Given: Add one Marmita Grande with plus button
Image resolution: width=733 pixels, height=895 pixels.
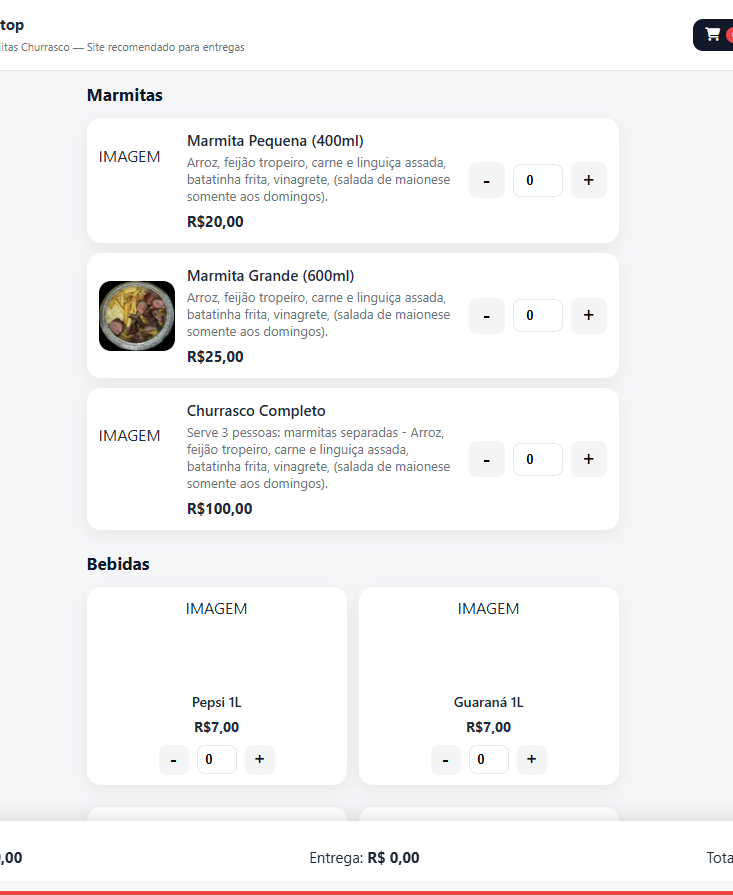Looking at the screenshot, I should point(588,315).
